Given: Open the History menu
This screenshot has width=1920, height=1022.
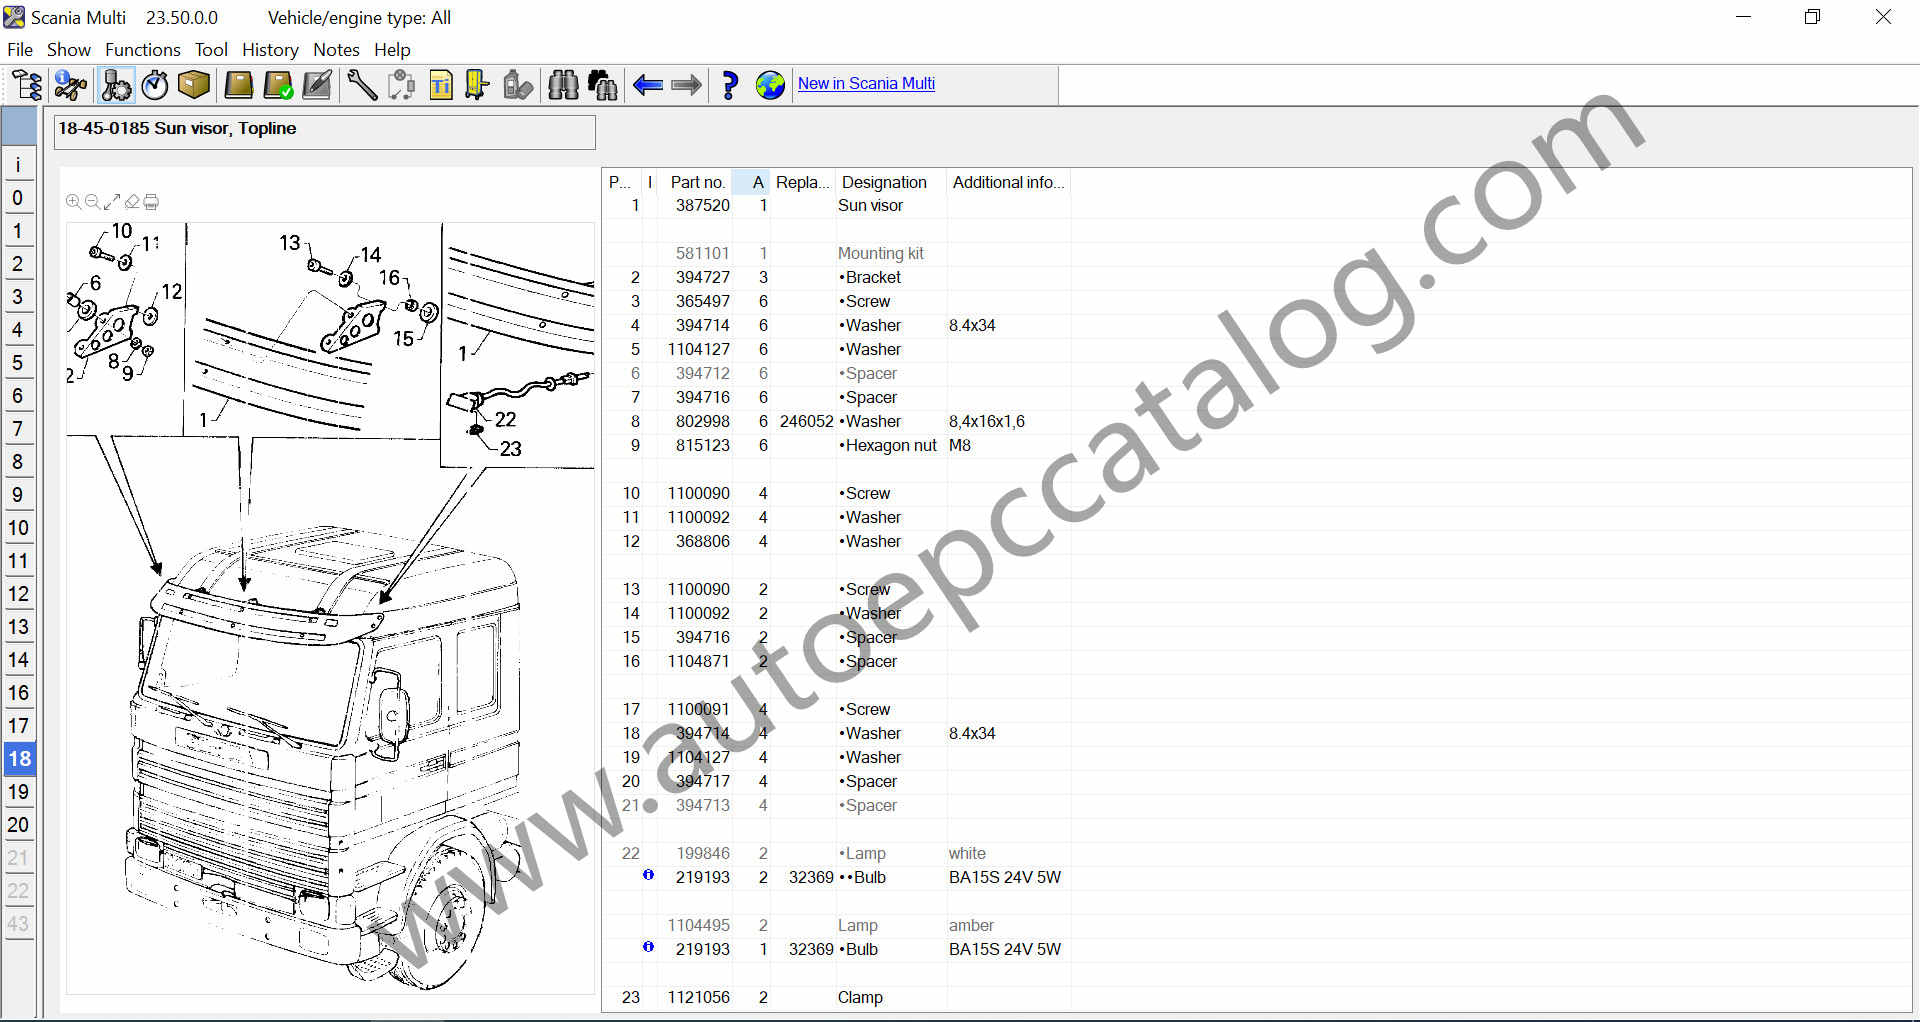Looking at the screenshot, I should point(270,49).
